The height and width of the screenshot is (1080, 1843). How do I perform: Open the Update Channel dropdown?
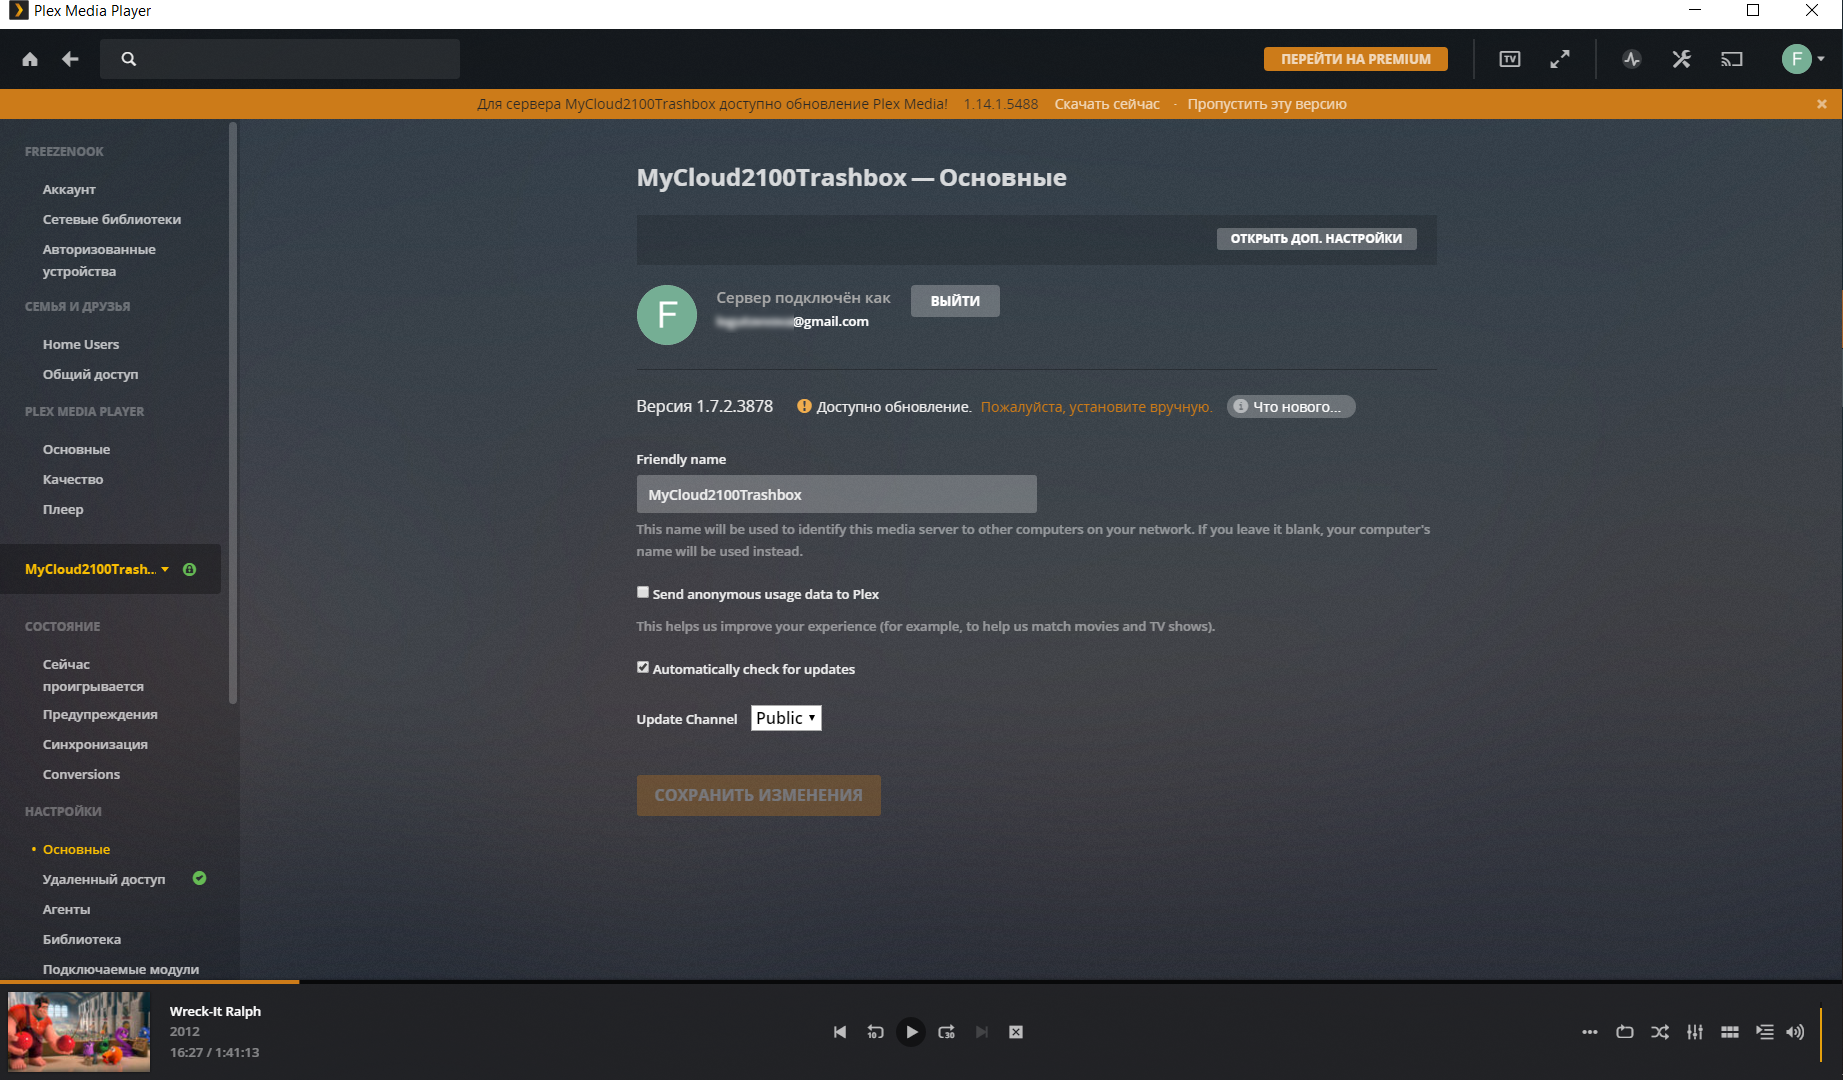tap(786, 718)
